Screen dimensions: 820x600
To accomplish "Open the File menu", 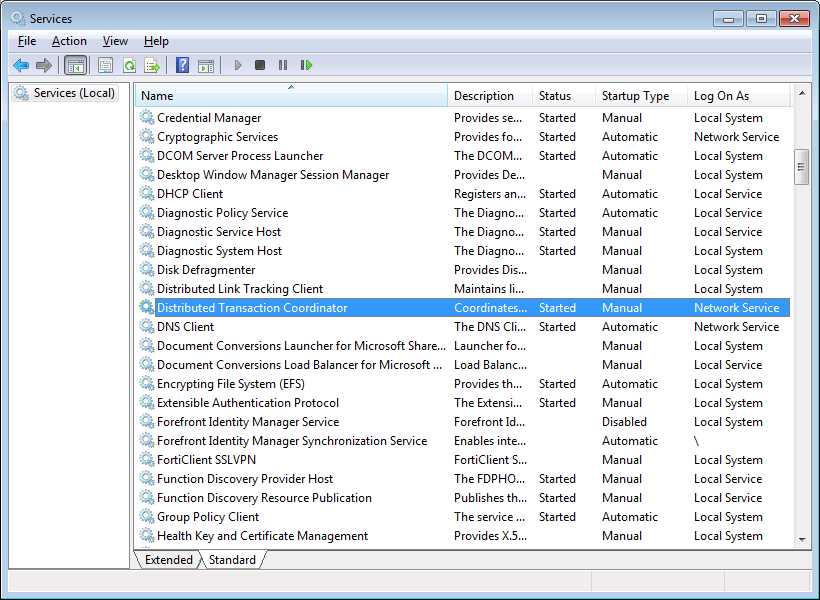I will [27, 41].
